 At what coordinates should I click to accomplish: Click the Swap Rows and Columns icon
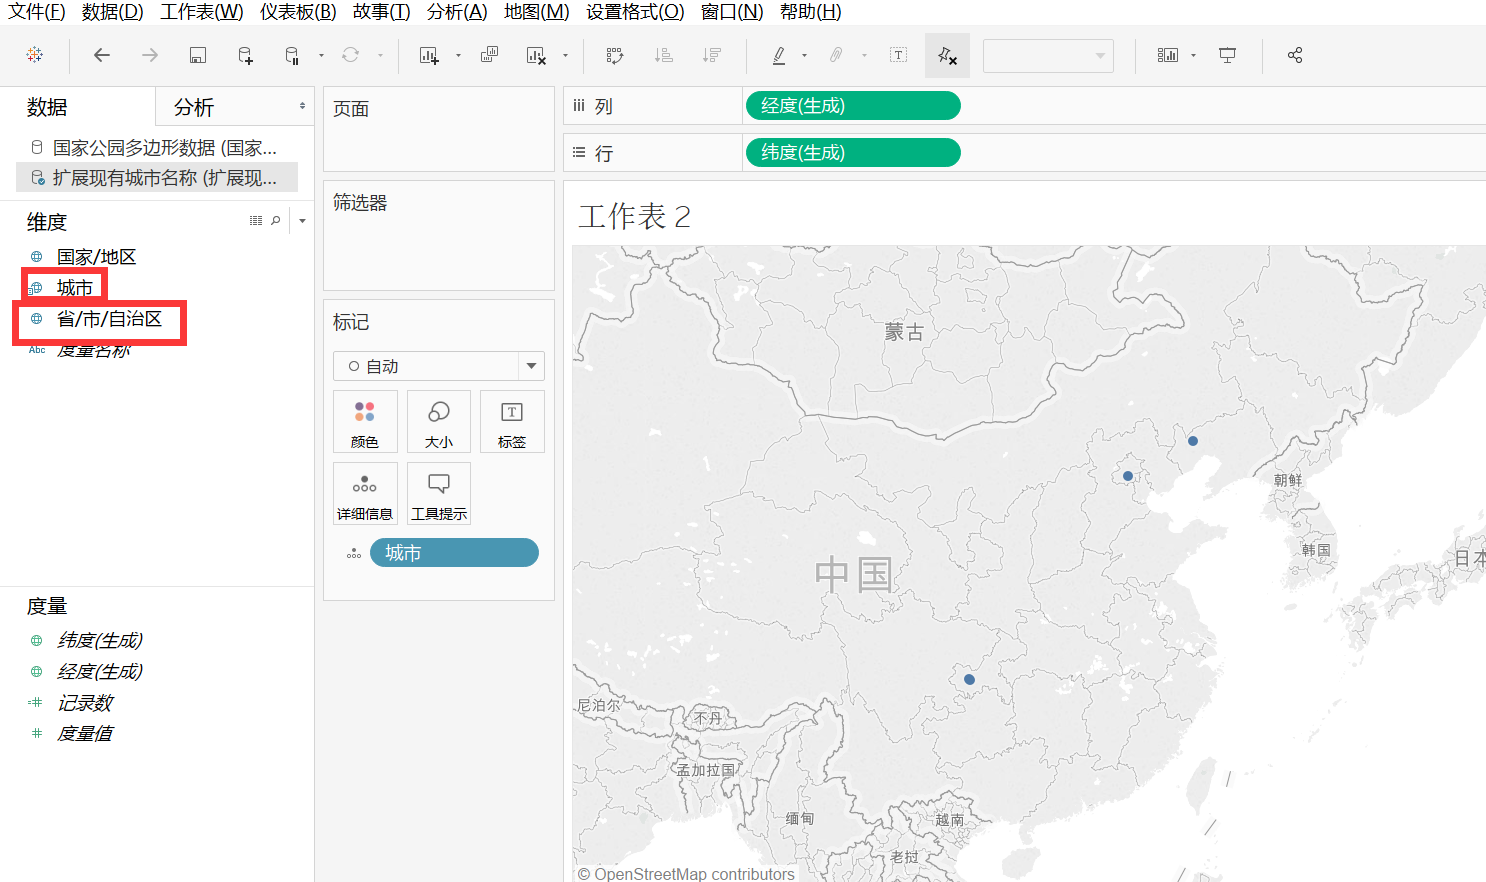(614, 55)
